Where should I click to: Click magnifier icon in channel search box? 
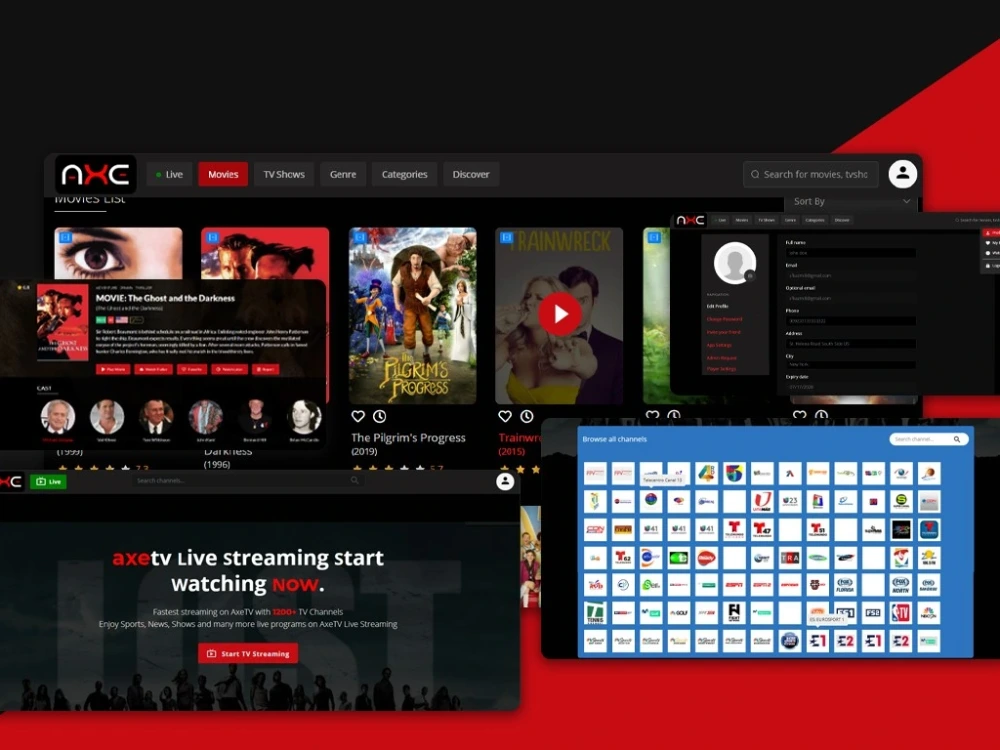[x=957, y=439]
